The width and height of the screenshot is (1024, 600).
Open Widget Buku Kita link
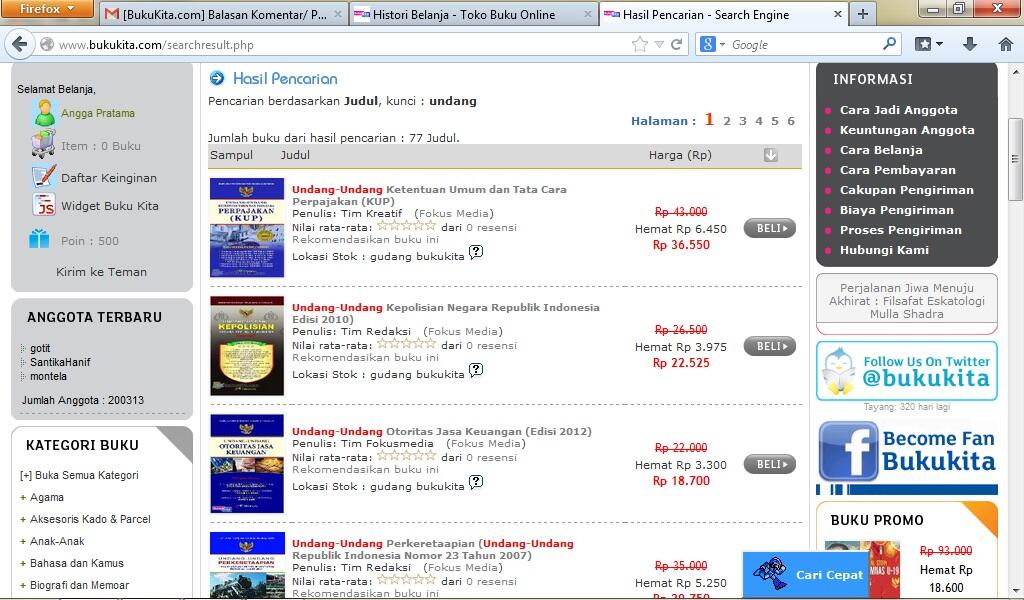click(x=110, y=206)
